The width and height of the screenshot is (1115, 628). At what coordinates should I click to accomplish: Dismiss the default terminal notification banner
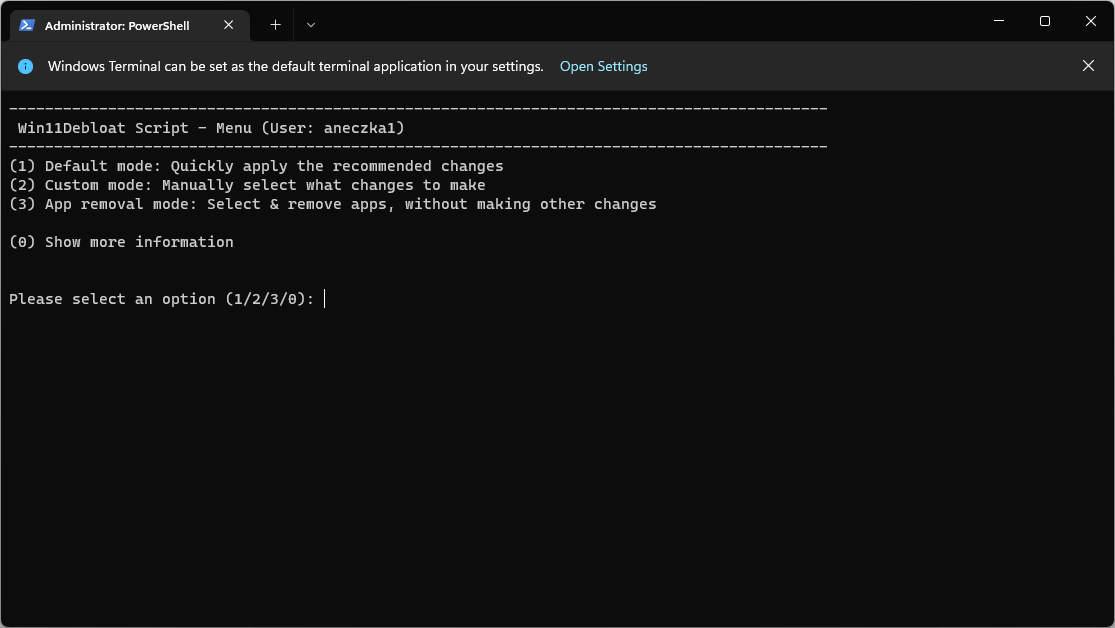[x=1088, y=65]
